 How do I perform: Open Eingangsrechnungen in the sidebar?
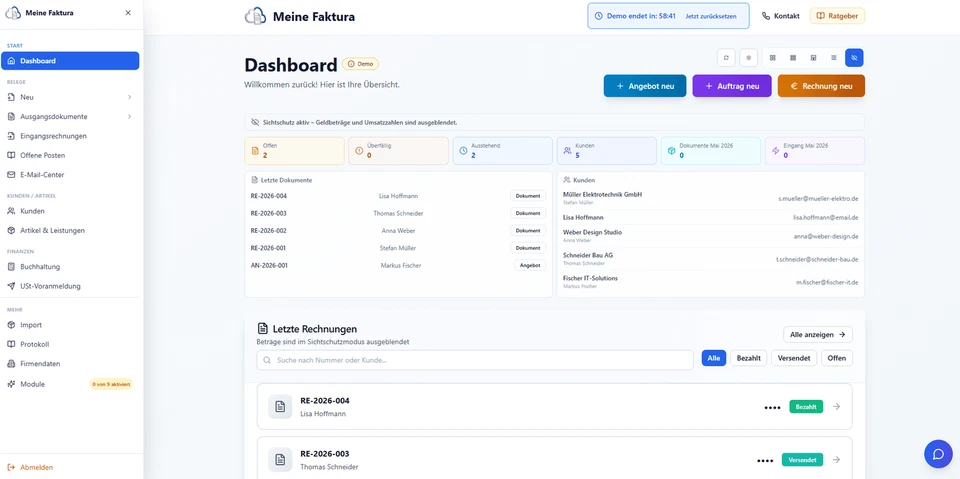coord(70,136)
